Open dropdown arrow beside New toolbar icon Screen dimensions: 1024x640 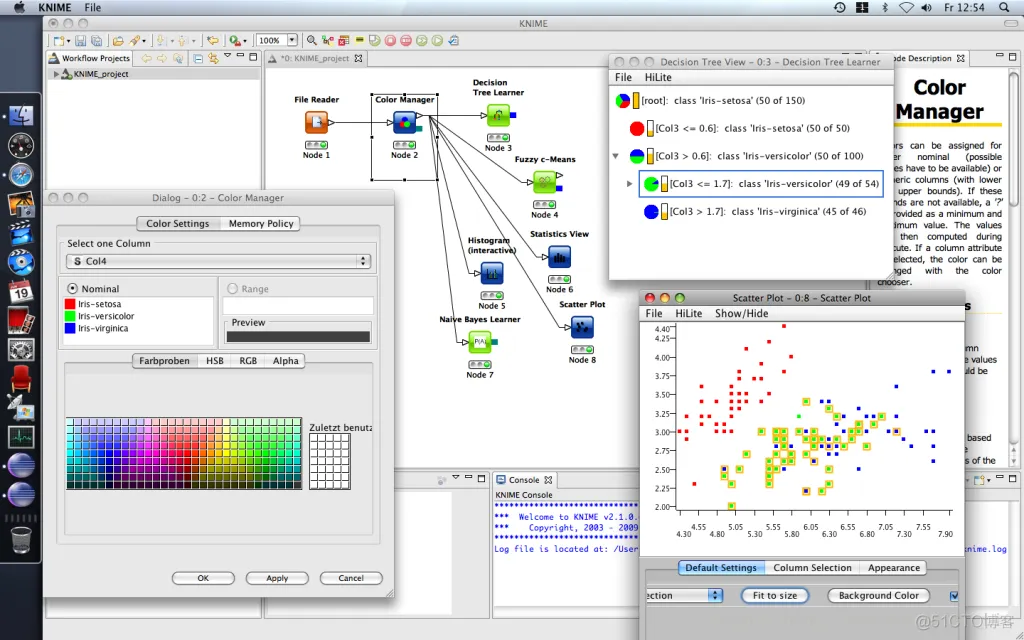67,41
